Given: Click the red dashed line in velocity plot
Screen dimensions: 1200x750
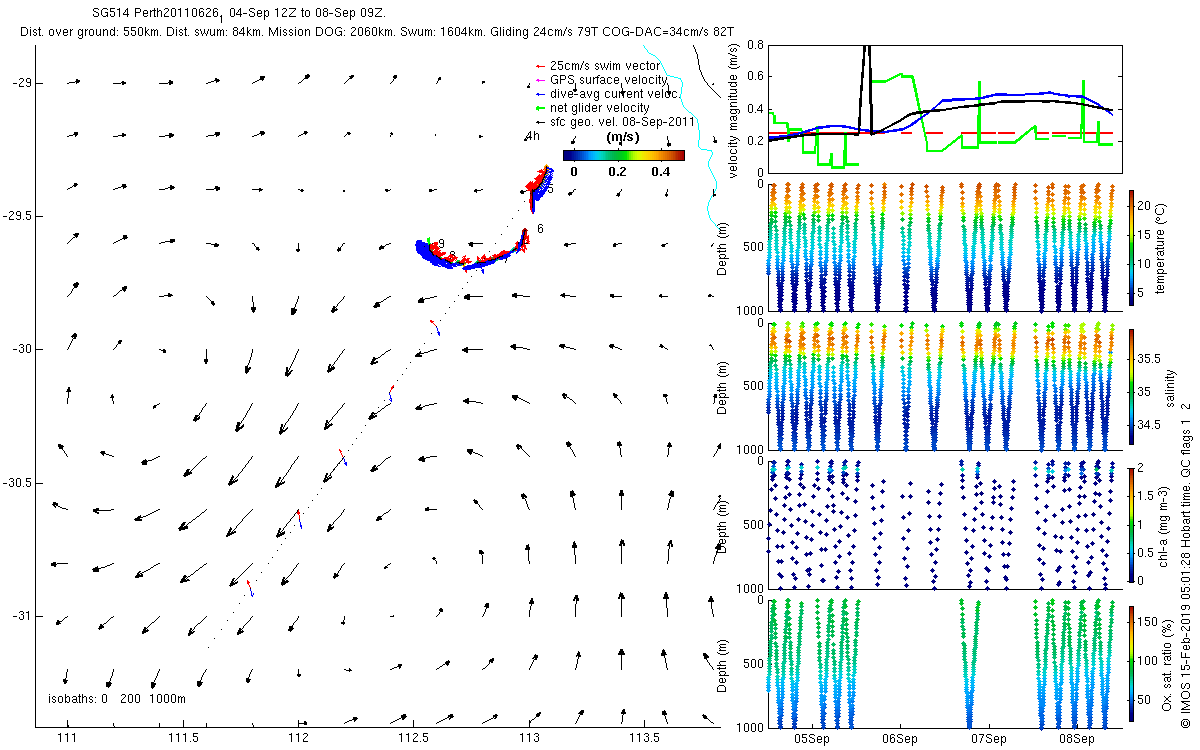Looking at the screenshot, I should tap(940, 133).
